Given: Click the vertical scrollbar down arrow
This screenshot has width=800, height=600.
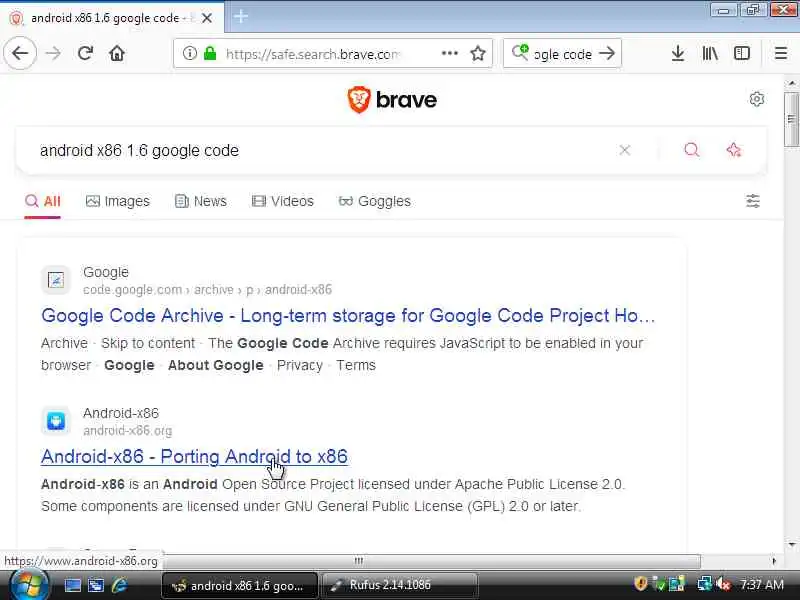Looking at the screenshot, I should [792, 544].
